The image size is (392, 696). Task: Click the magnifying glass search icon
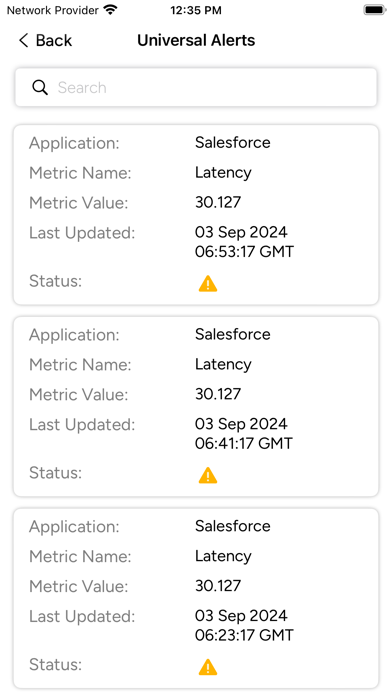(x=40, y=87)
